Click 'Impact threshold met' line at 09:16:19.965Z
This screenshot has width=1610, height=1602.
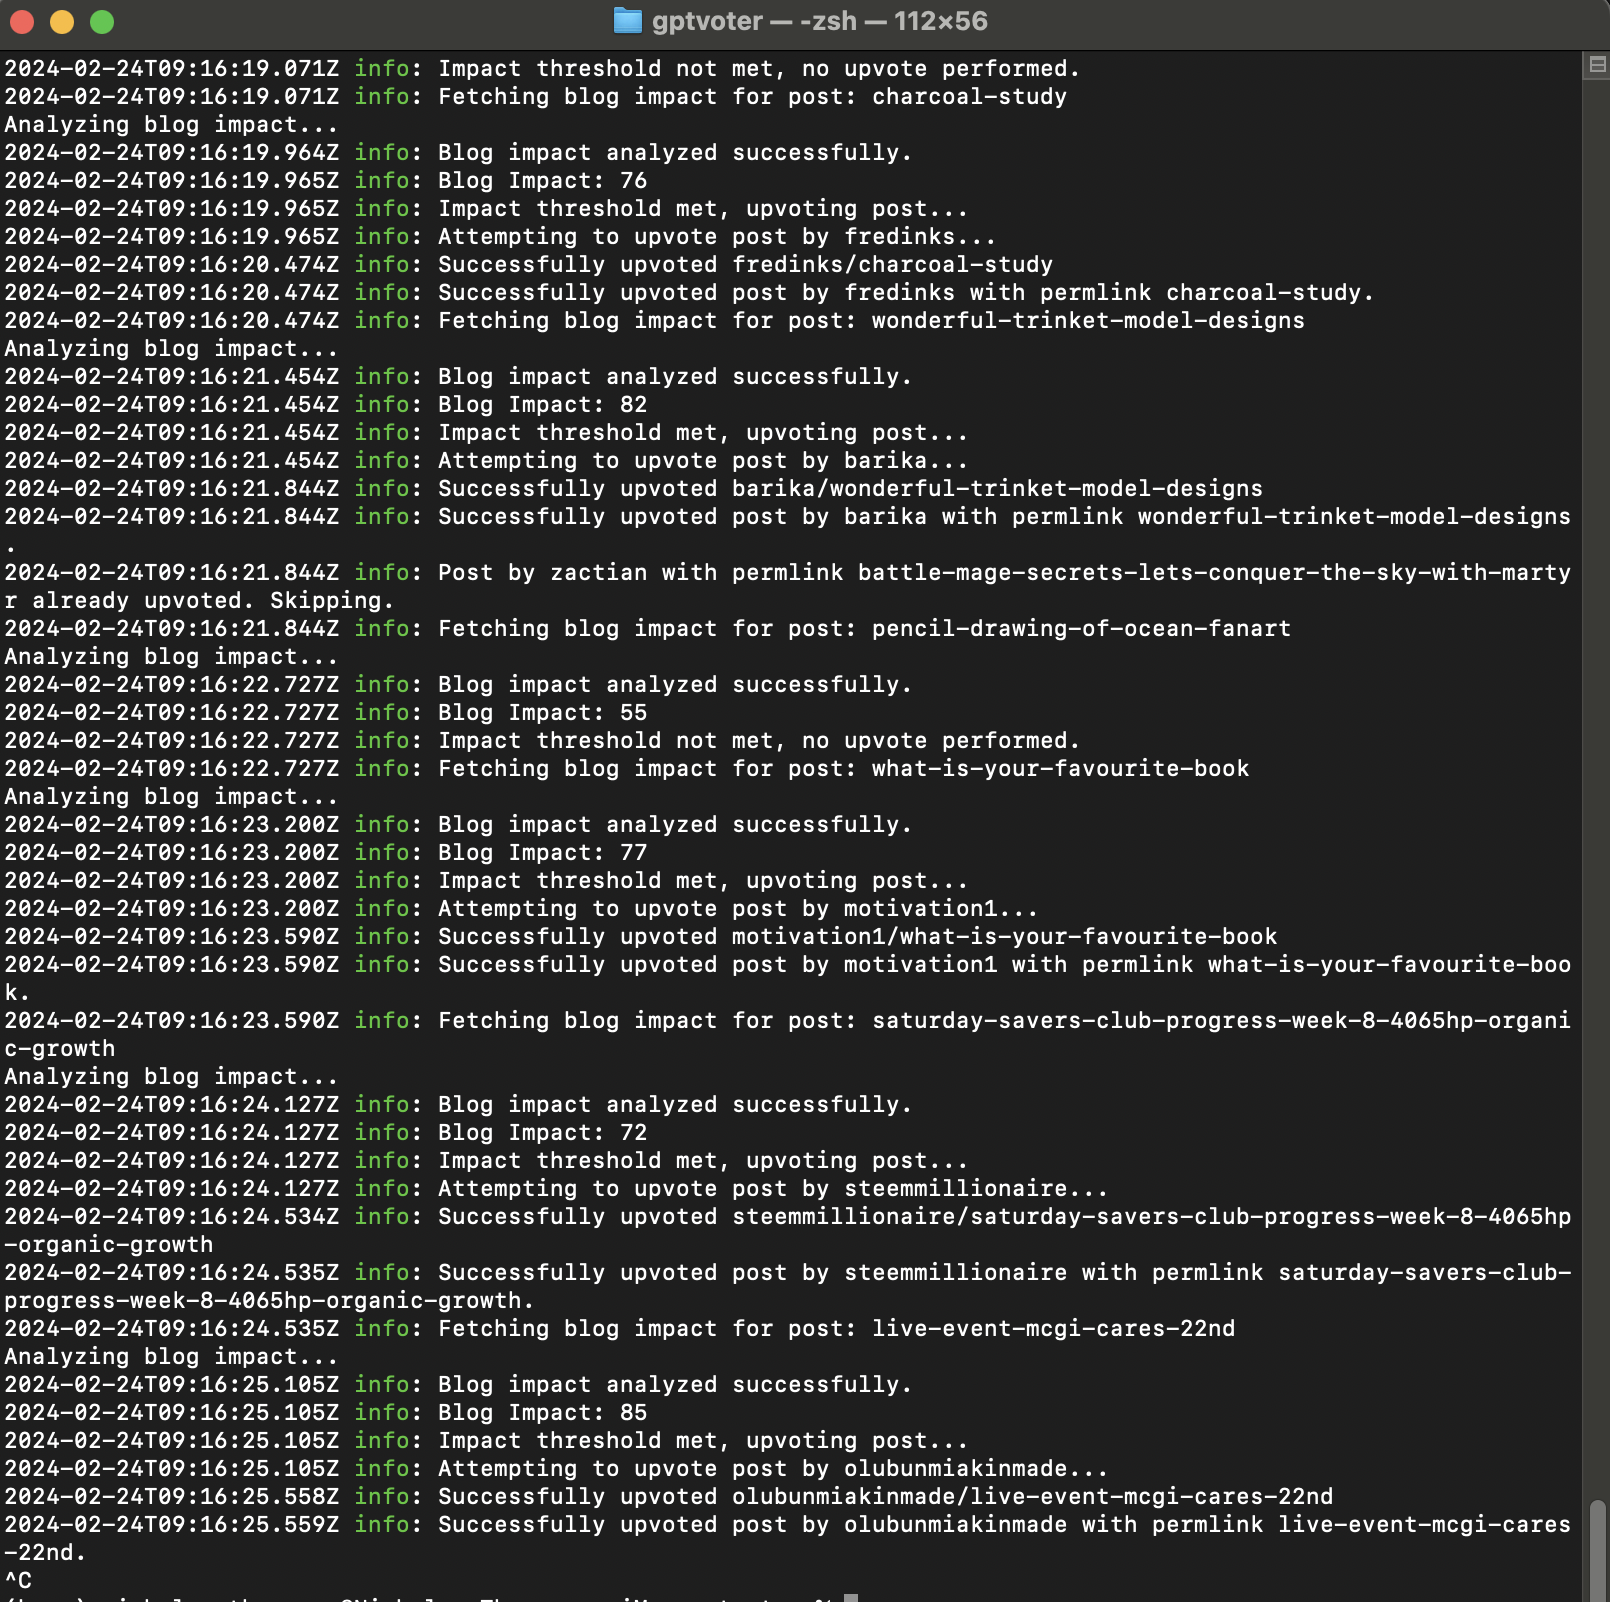[x=703, y=209]
